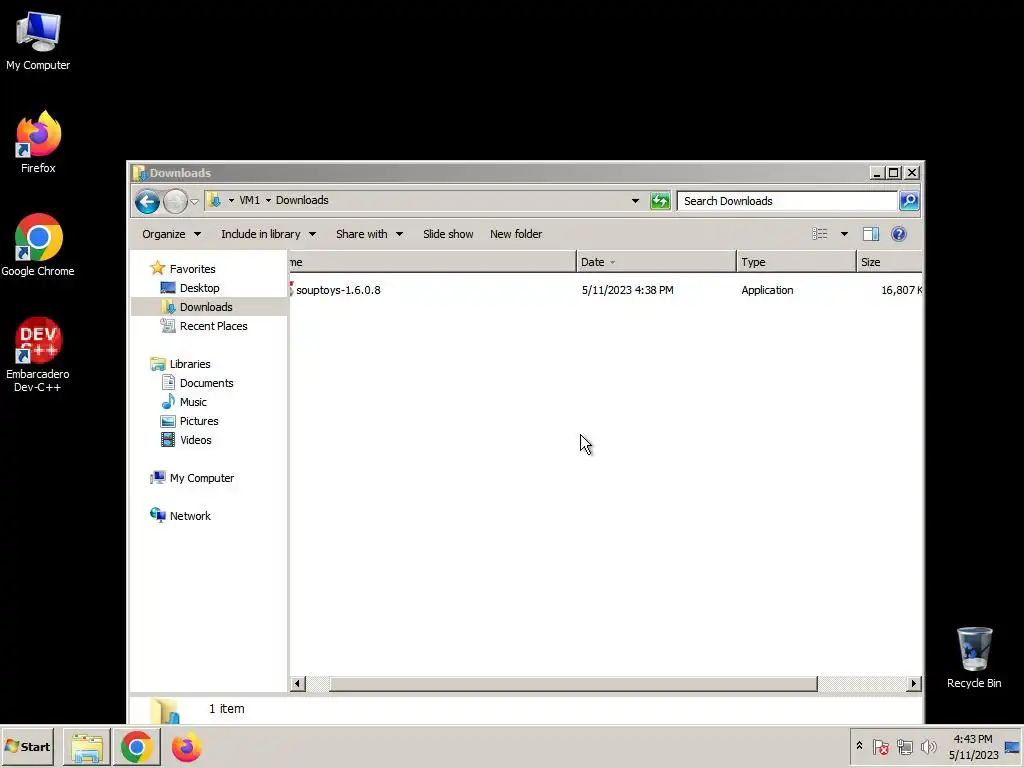Select Firefox desktop shortcut
This screenshot has height=768, width=1024.
click(x=38, y=142)
